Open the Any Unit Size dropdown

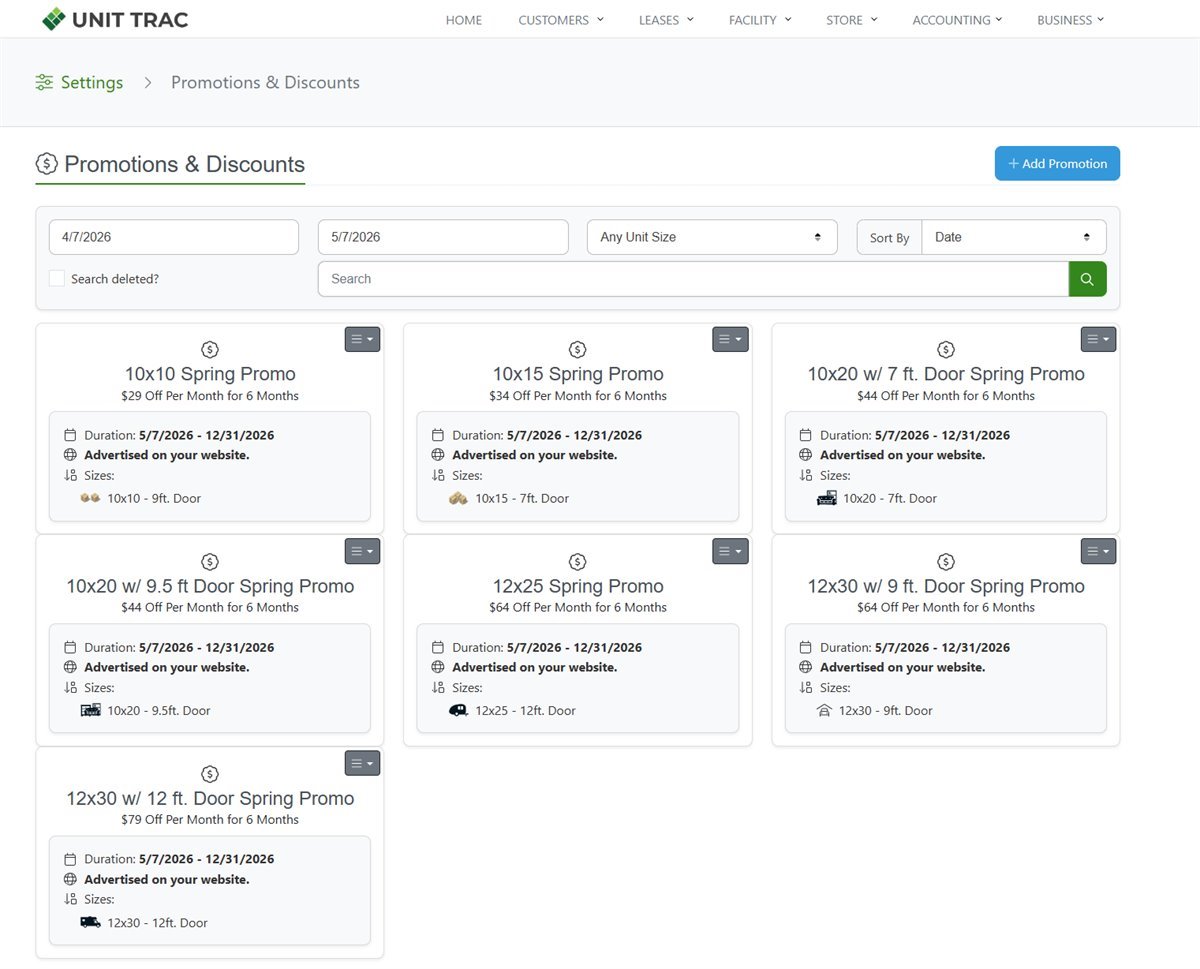click(x=712, y=237)
